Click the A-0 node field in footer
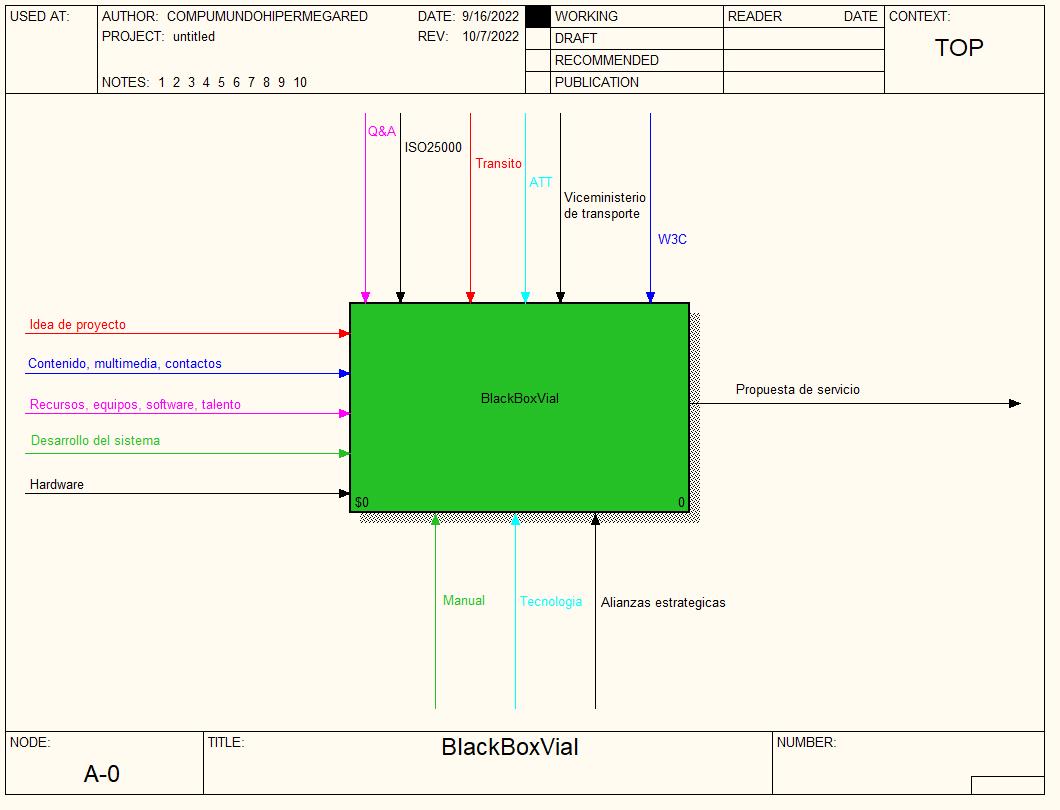 [x=102, y=773]
